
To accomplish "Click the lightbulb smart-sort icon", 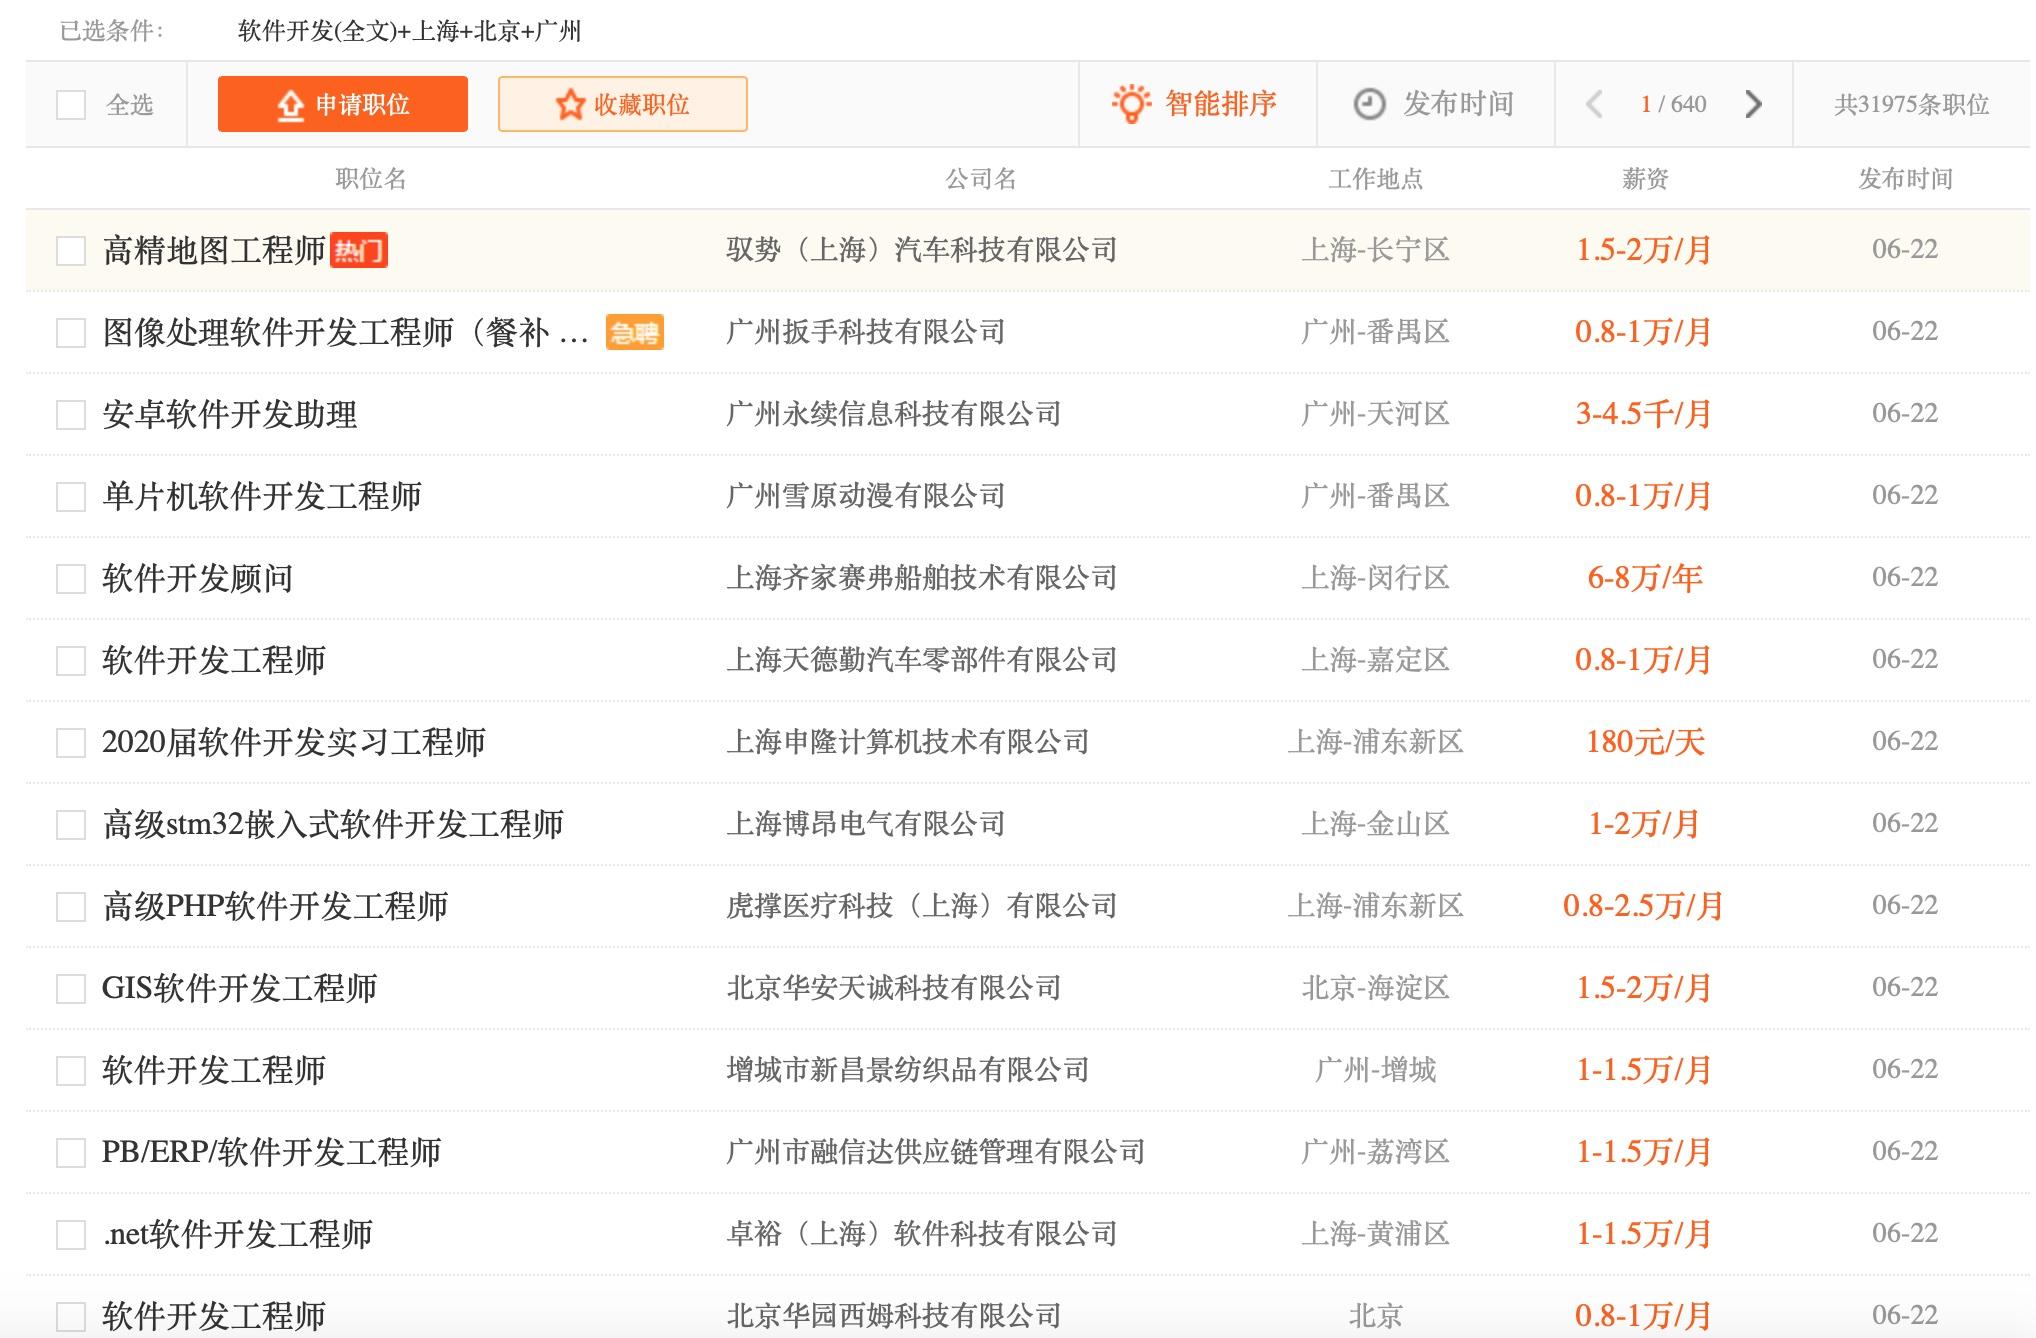I will pyautogui.click(x=1131, y=104).
